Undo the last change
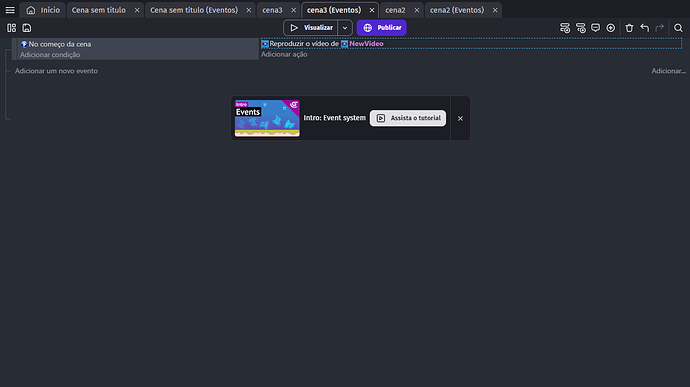Screen dimensions: 690x387 [x=645, y=28]
